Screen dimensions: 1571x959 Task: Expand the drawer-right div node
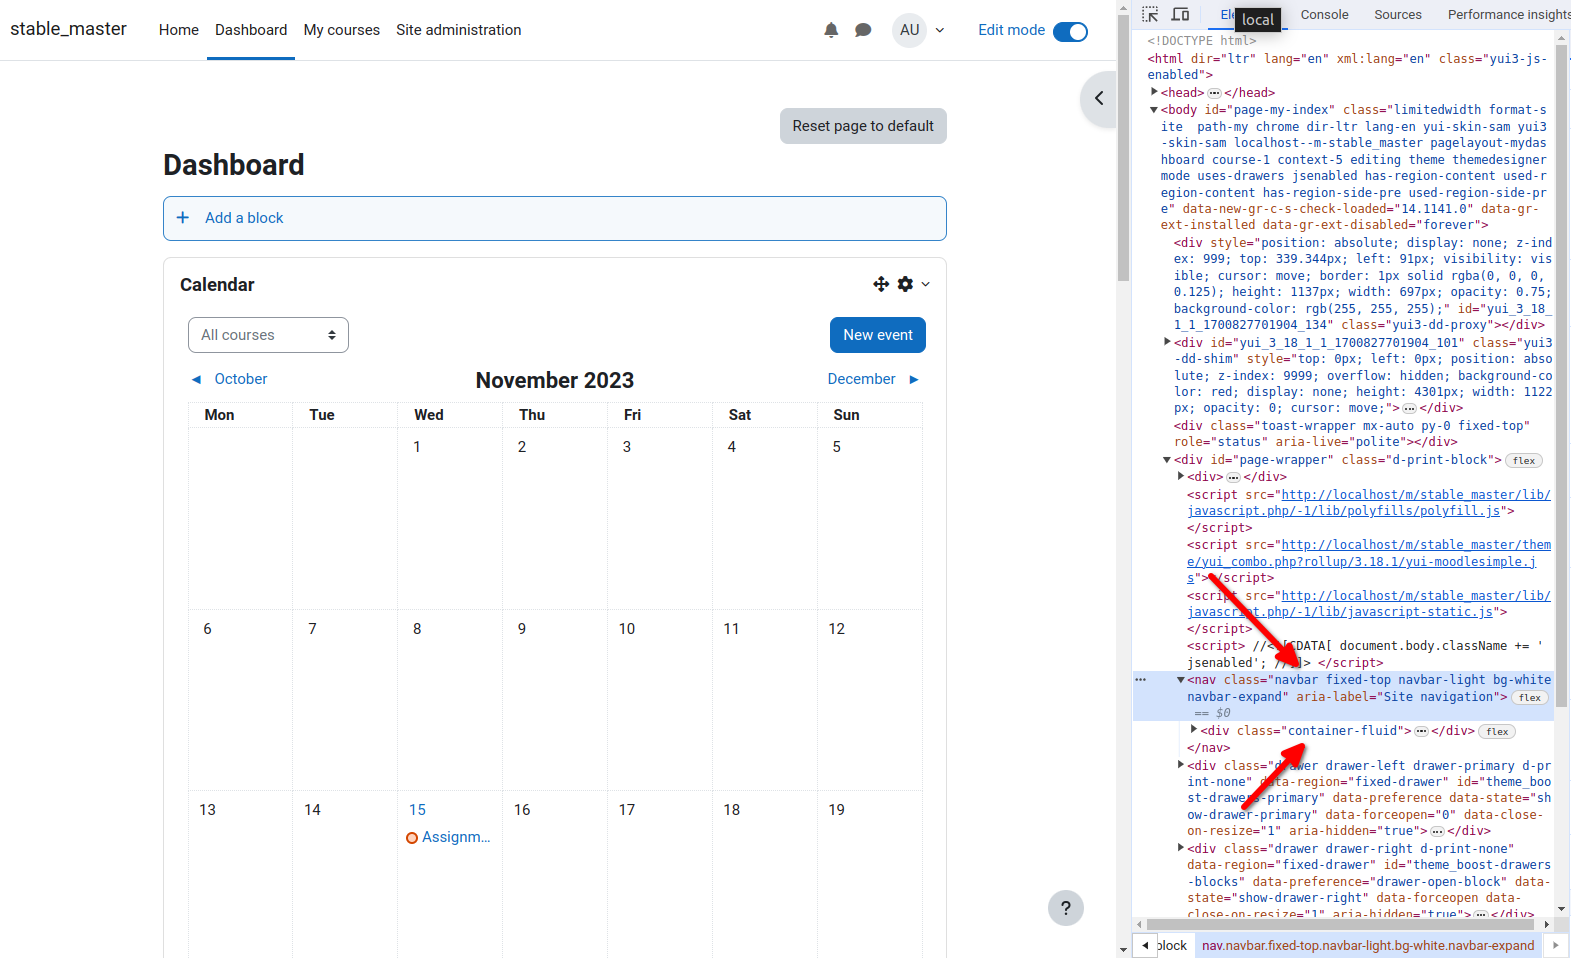tap(1181, 848)
